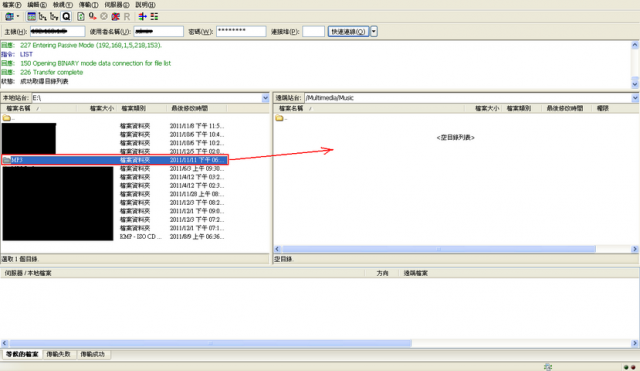Click the 快速連線(Q) button
Viewport: 640px width, 371px height.
[348, 31]
